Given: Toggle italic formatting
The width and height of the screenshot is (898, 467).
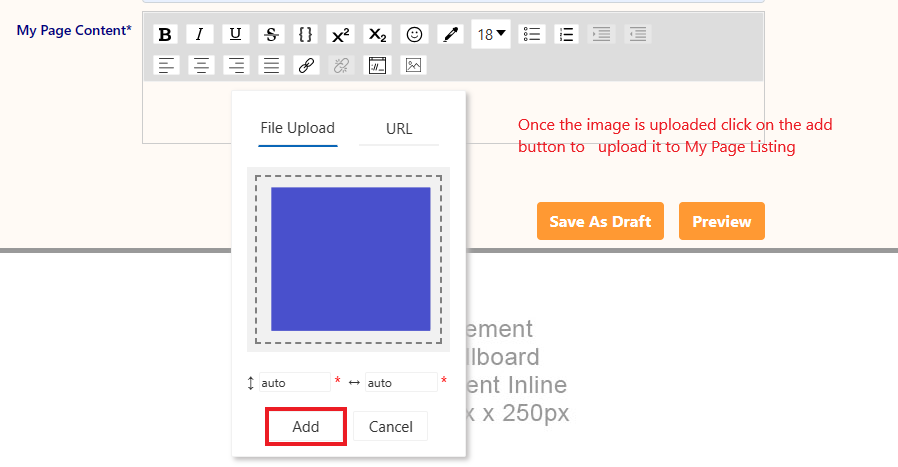Looking at the screenshot, I should [x=200, y=34].
